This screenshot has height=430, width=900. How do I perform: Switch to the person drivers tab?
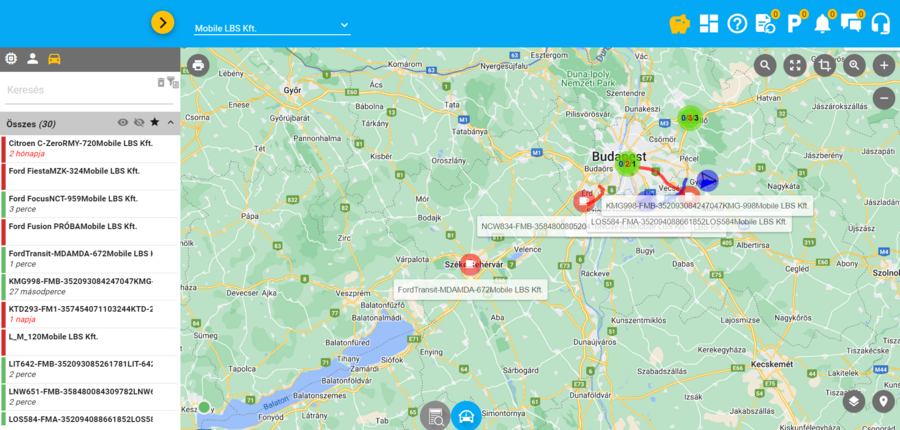point(33,58)
